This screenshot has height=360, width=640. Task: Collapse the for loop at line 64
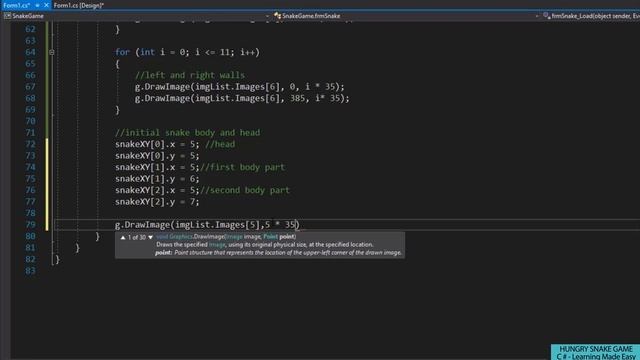pos(51,52)
